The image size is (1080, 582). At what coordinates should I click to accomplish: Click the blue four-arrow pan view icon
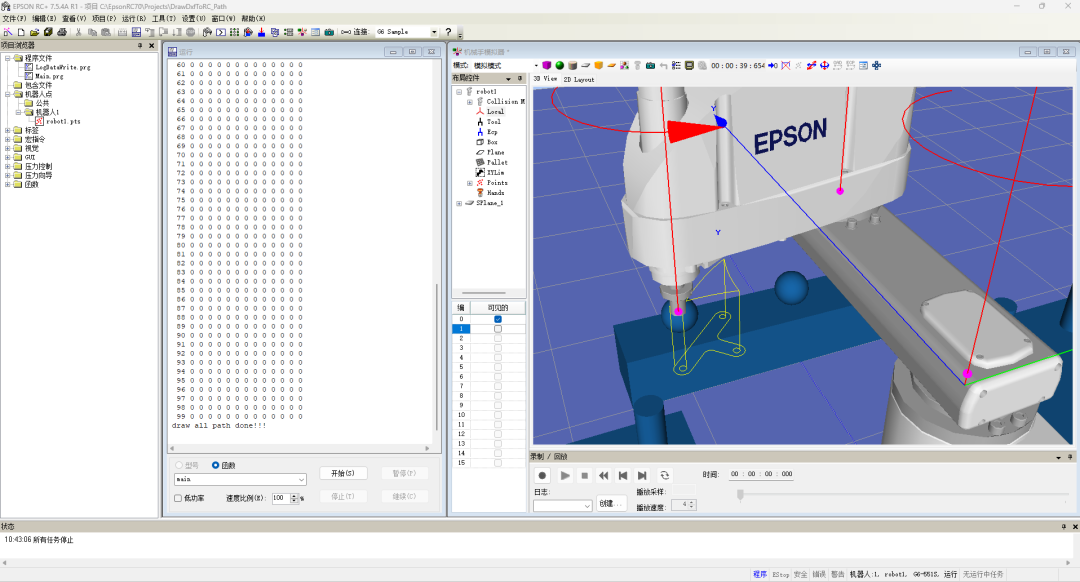[x=824, y=65]
